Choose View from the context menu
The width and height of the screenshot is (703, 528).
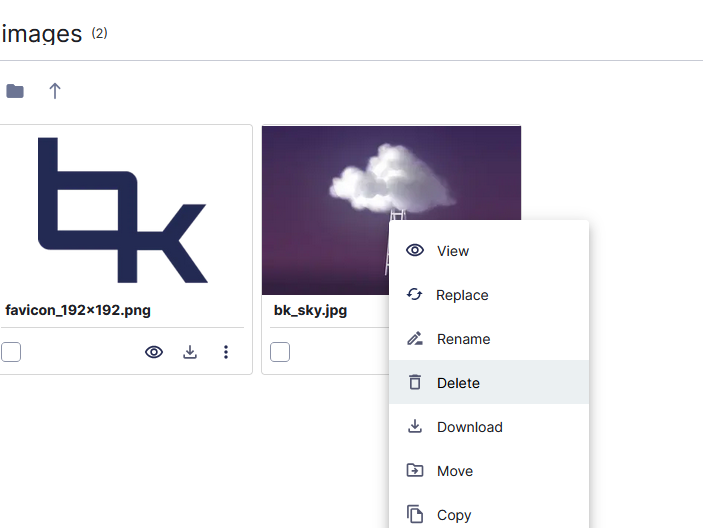tap(453, 251)
